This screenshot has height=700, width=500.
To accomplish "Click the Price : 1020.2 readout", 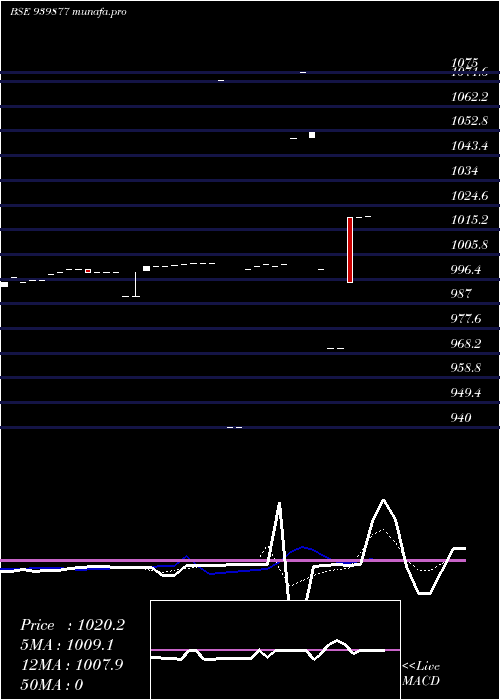I will 72,625.
